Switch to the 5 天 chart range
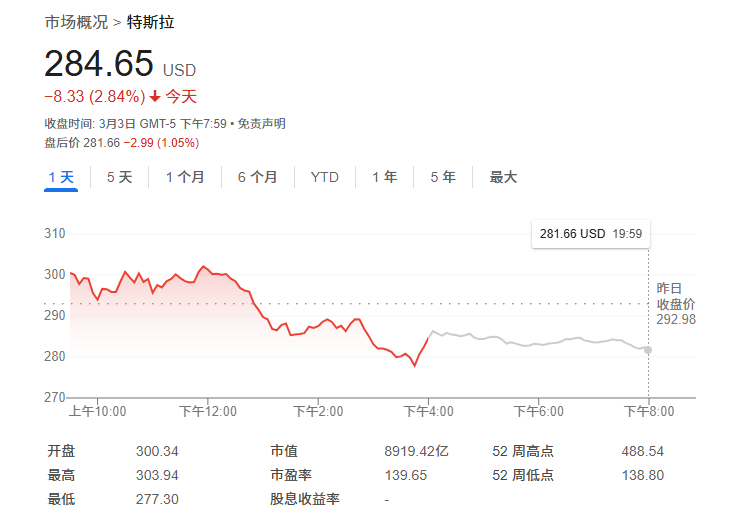The width and height of the screenshot is (736, 520). (119, 177)
